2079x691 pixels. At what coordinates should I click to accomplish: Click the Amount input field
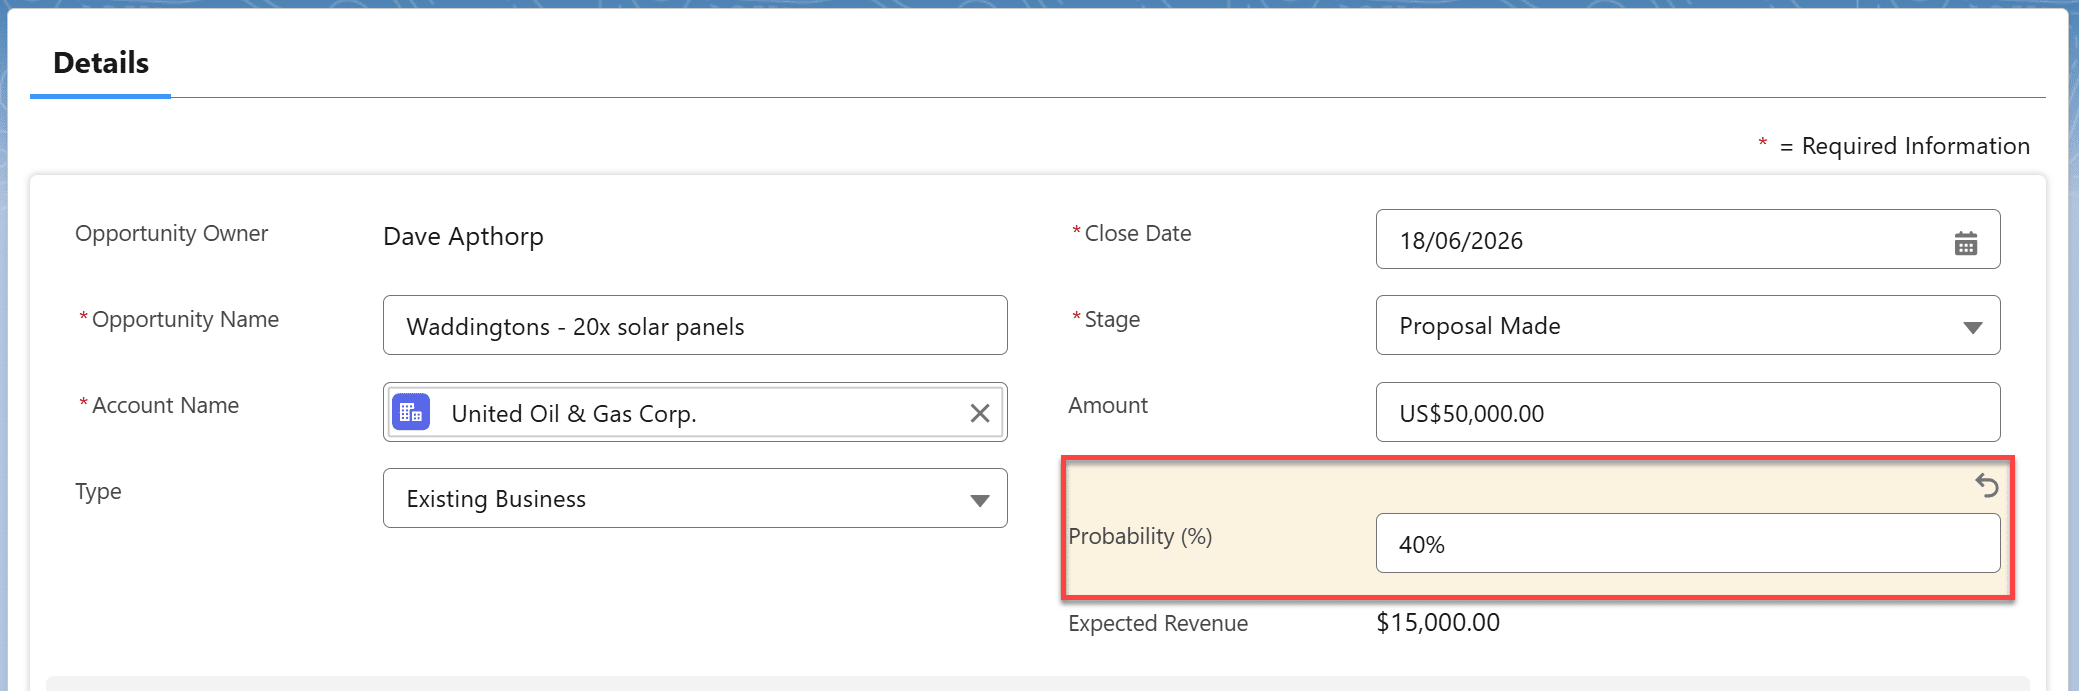point(1687,413)
